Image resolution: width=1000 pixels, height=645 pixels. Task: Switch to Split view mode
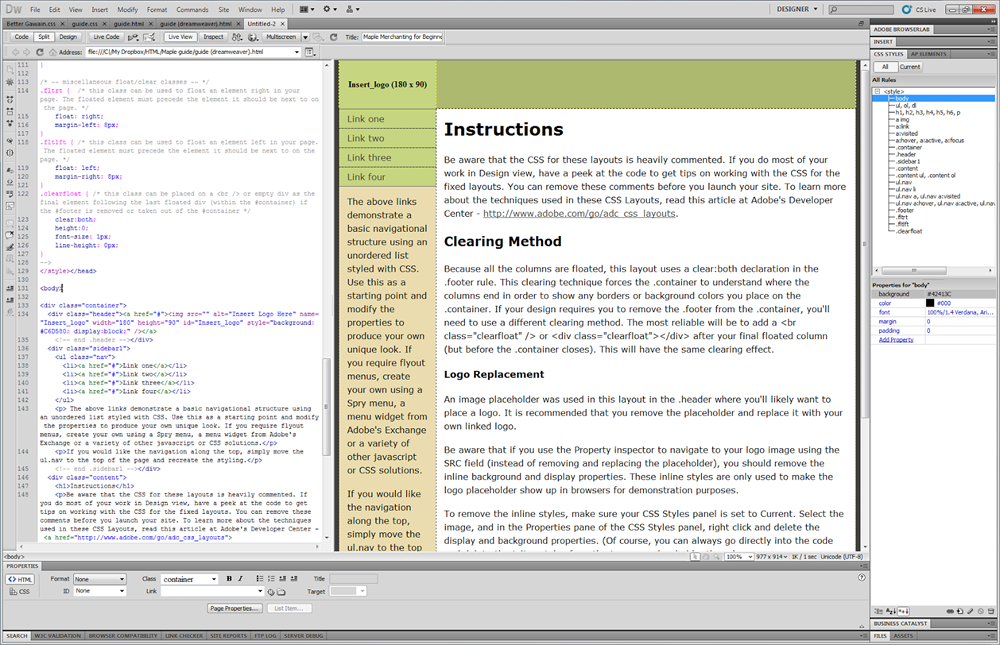point(43,36)
